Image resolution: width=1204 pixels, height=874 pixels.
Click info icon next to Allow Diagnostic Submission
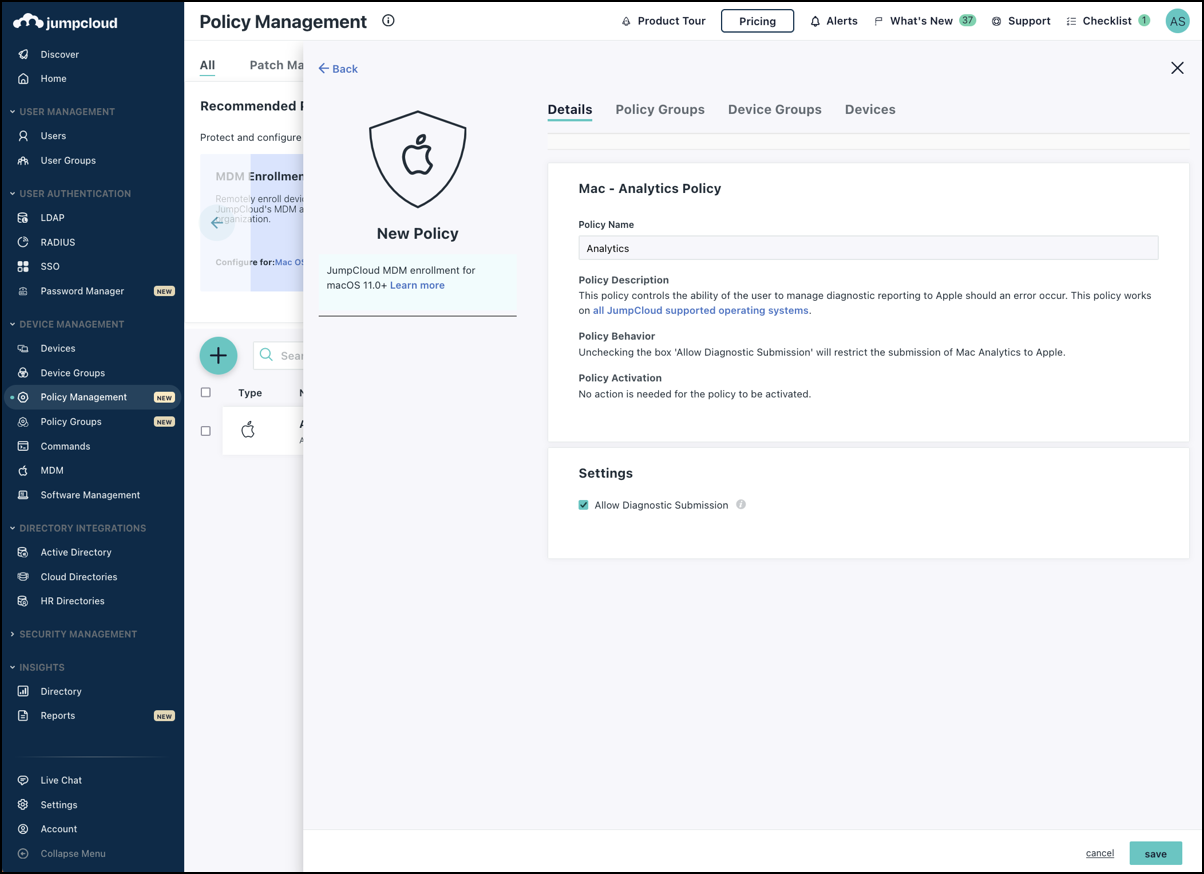pos(741,505)
